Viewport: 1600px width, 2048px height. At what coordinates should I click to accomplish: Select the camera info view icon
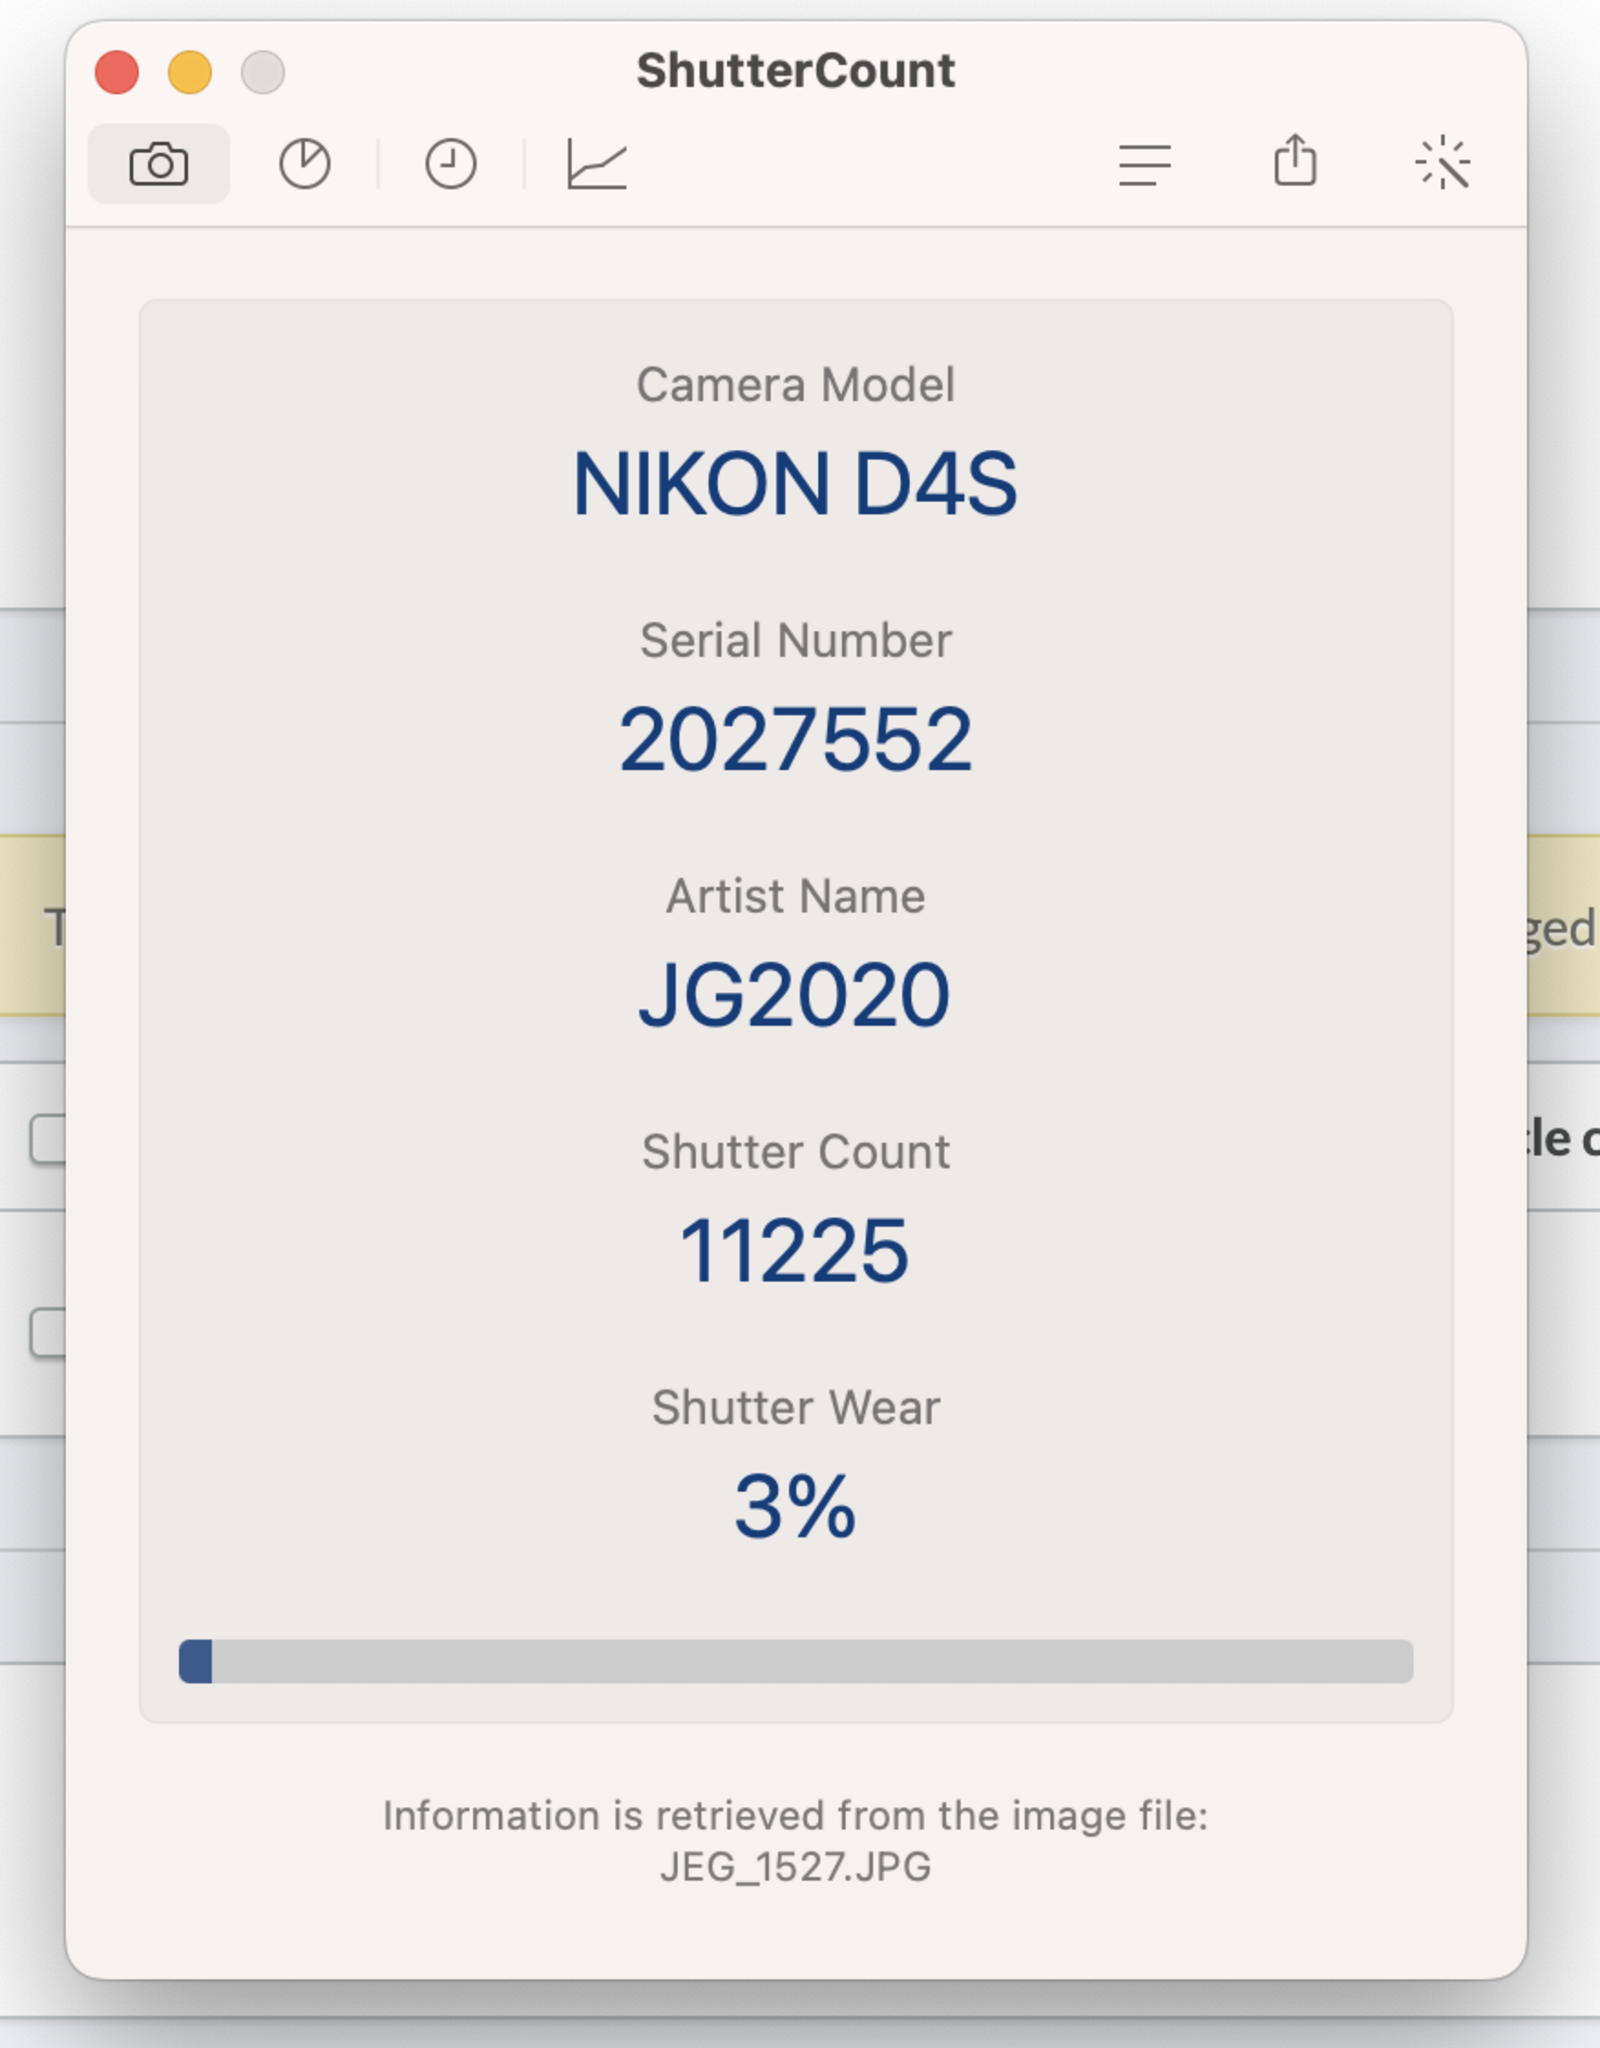point(160,165)
